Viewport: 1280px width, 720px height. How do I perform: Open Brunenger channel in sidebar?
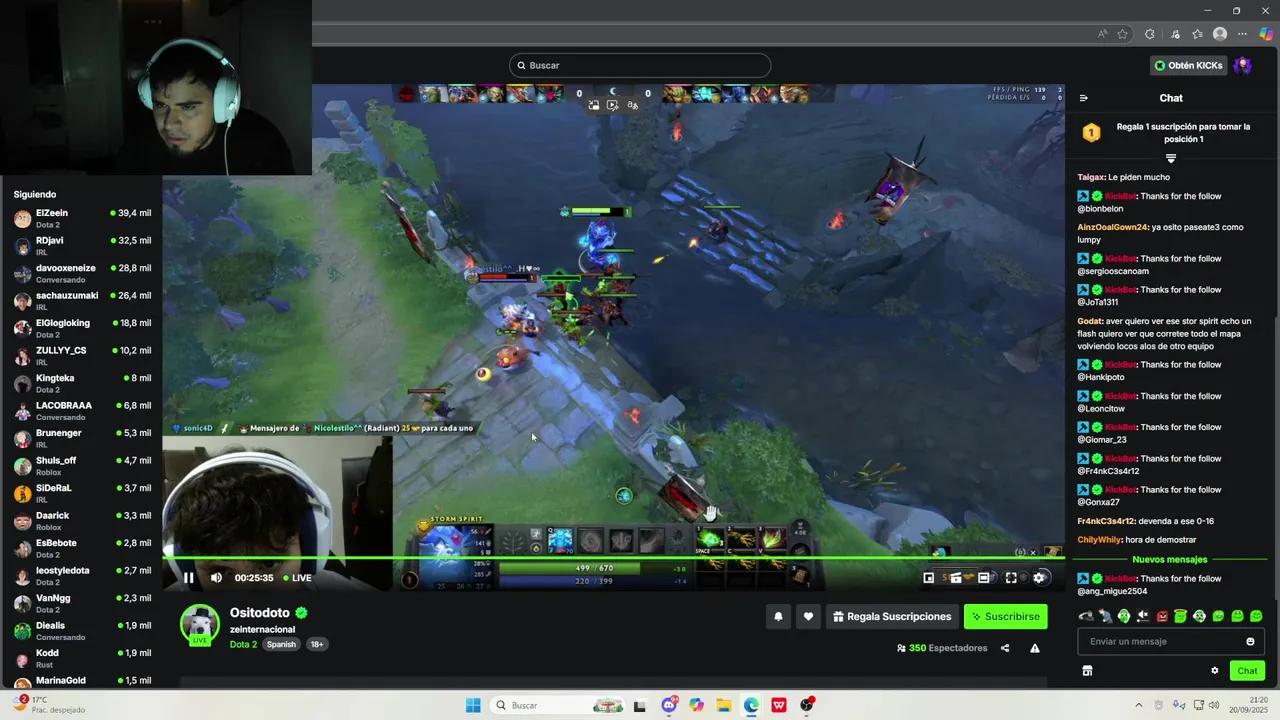pos(82,438)
